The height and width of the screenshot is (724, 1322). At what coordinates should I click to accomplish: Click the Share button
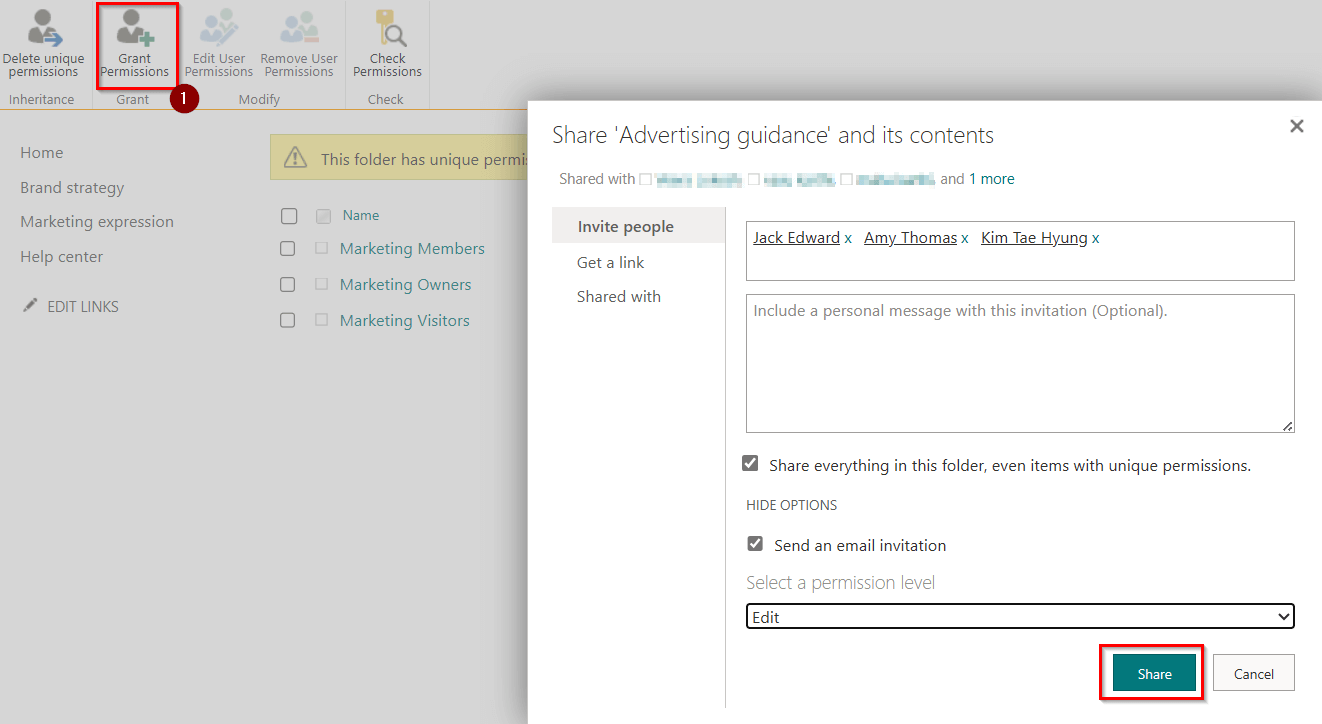[1154, 674]
